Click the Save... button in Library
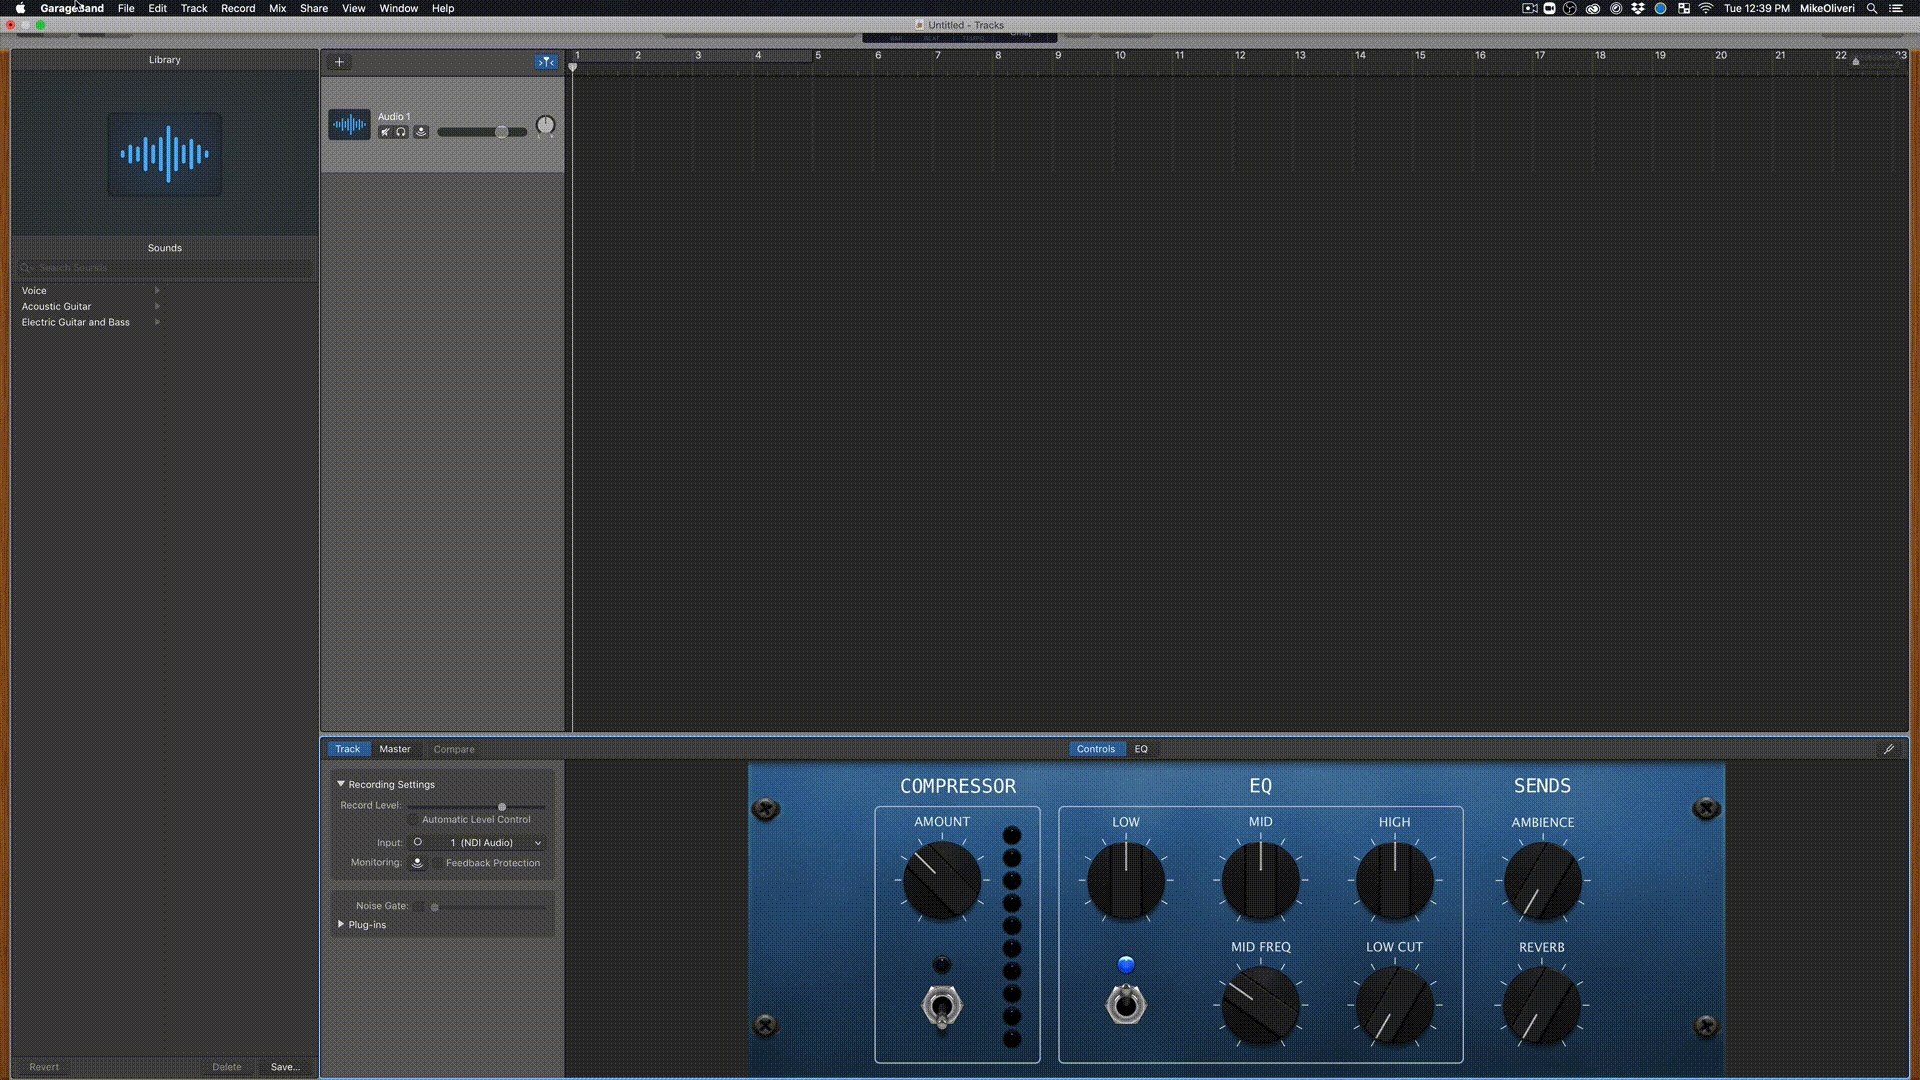Image resolution: width=1920 pixels, height=1080 pixels. pos(285,1067)
